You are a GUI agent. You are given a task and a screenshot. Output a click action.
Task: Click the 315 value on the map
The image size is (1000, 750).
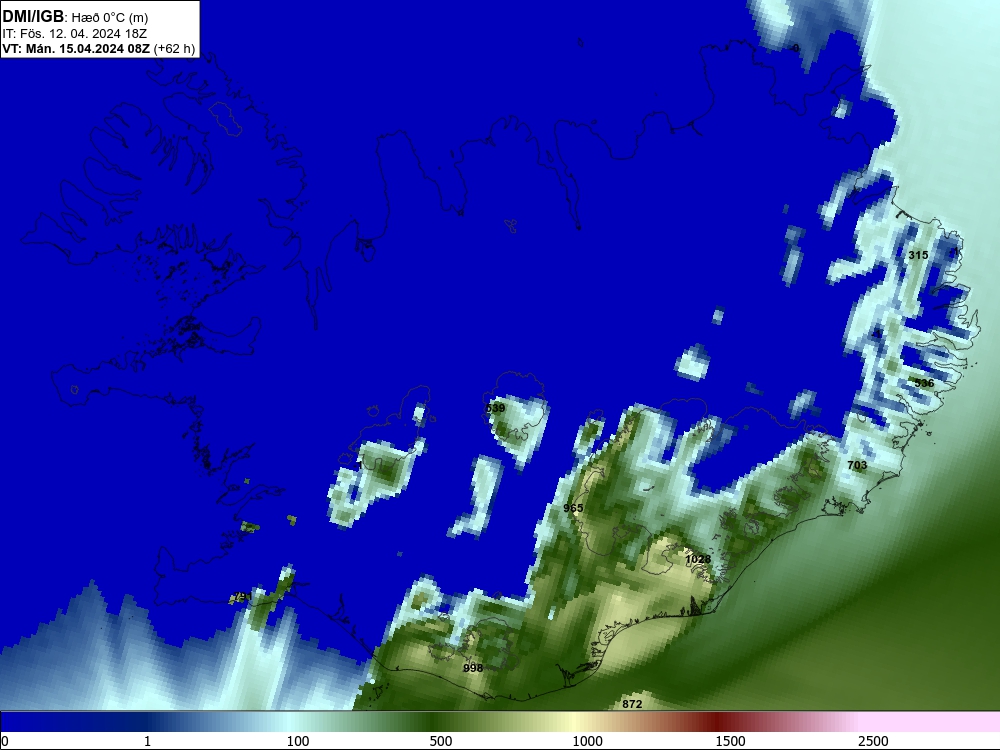(x=918, y=255)
